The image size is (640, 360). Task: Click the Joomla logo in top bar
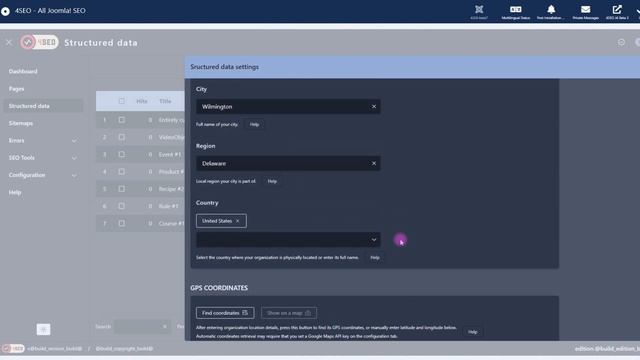[x=5, y=11]
